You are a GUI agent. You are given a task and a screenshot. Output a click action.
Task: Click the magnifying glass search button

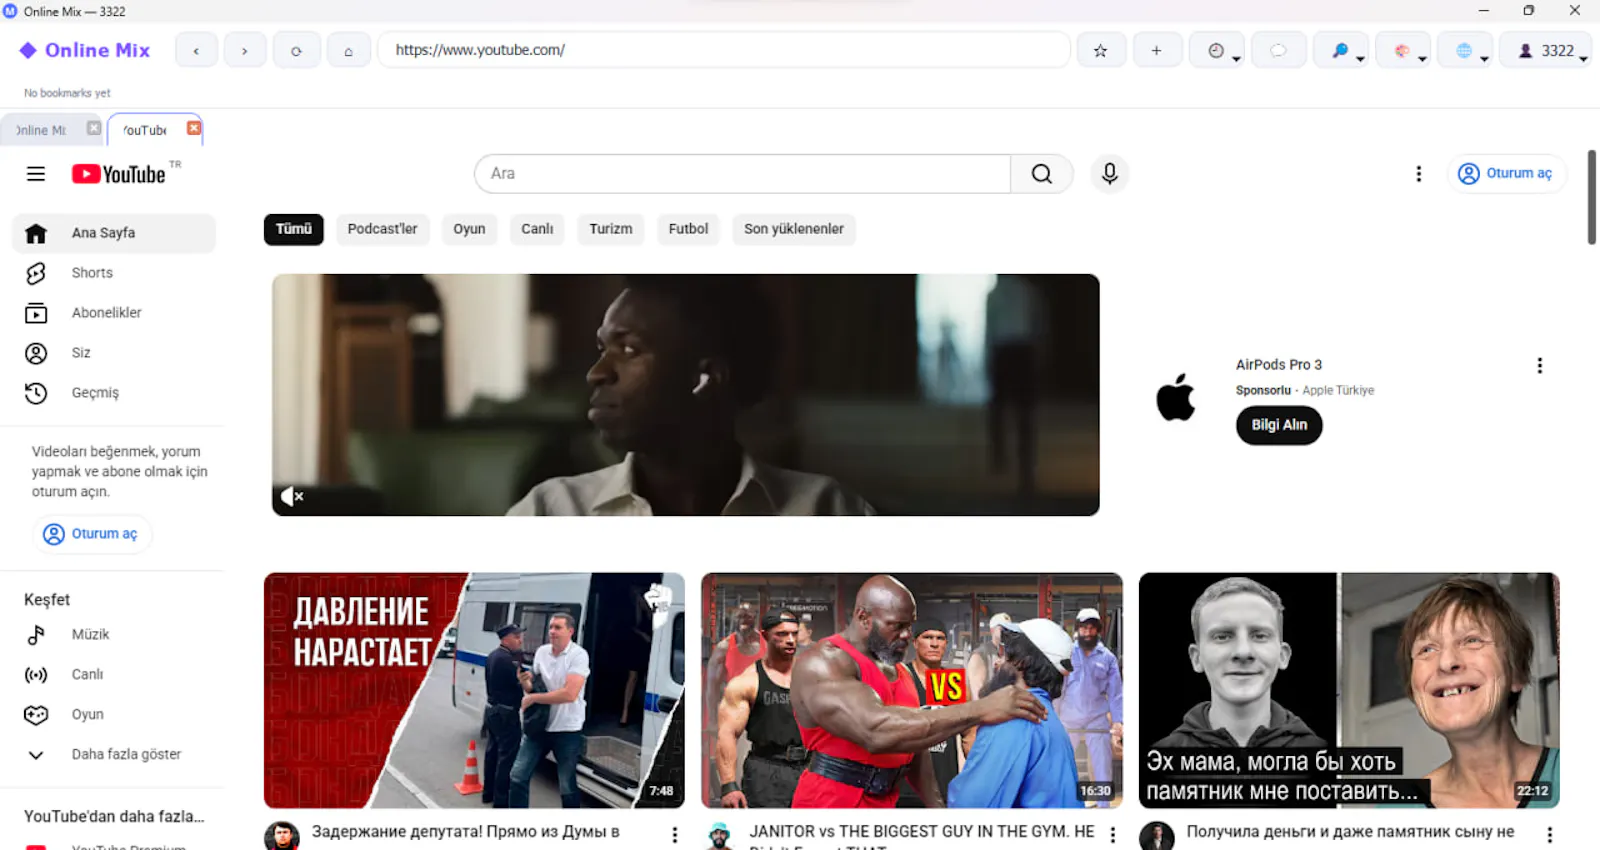[x=1042, y=174]
